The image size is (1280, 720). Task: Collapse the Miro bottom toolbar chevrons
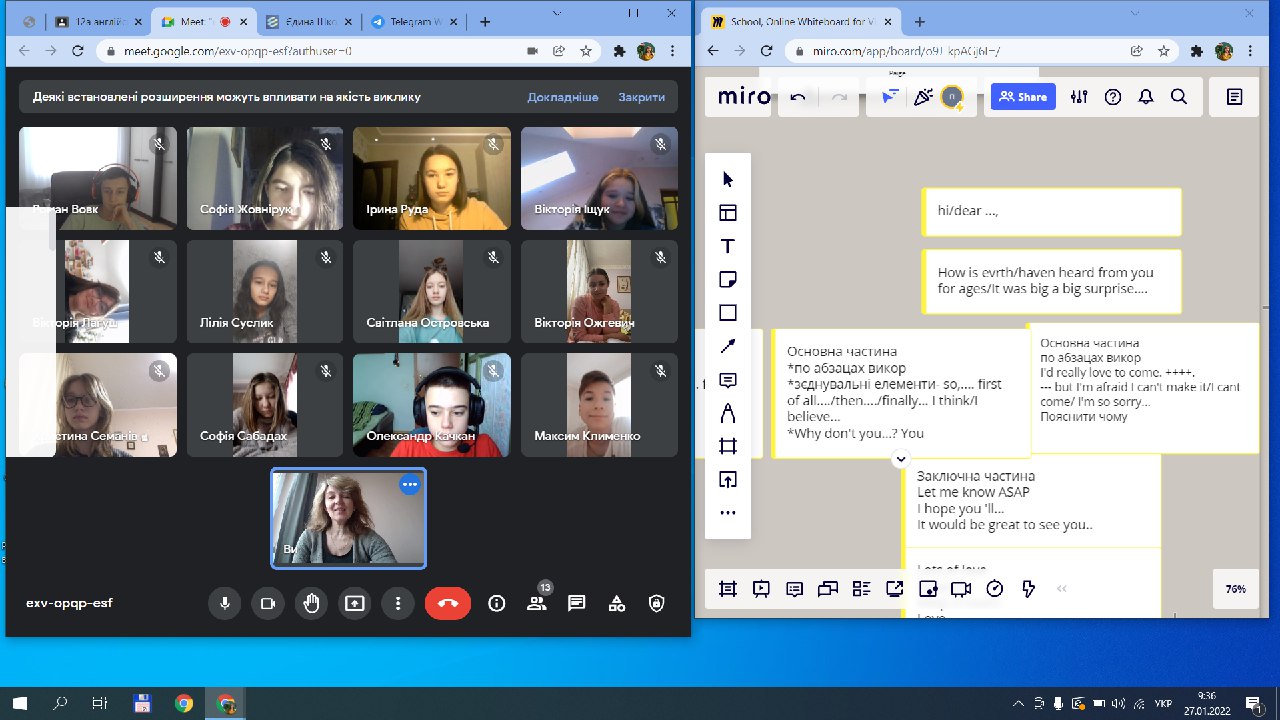click(x=1062, y=589)
